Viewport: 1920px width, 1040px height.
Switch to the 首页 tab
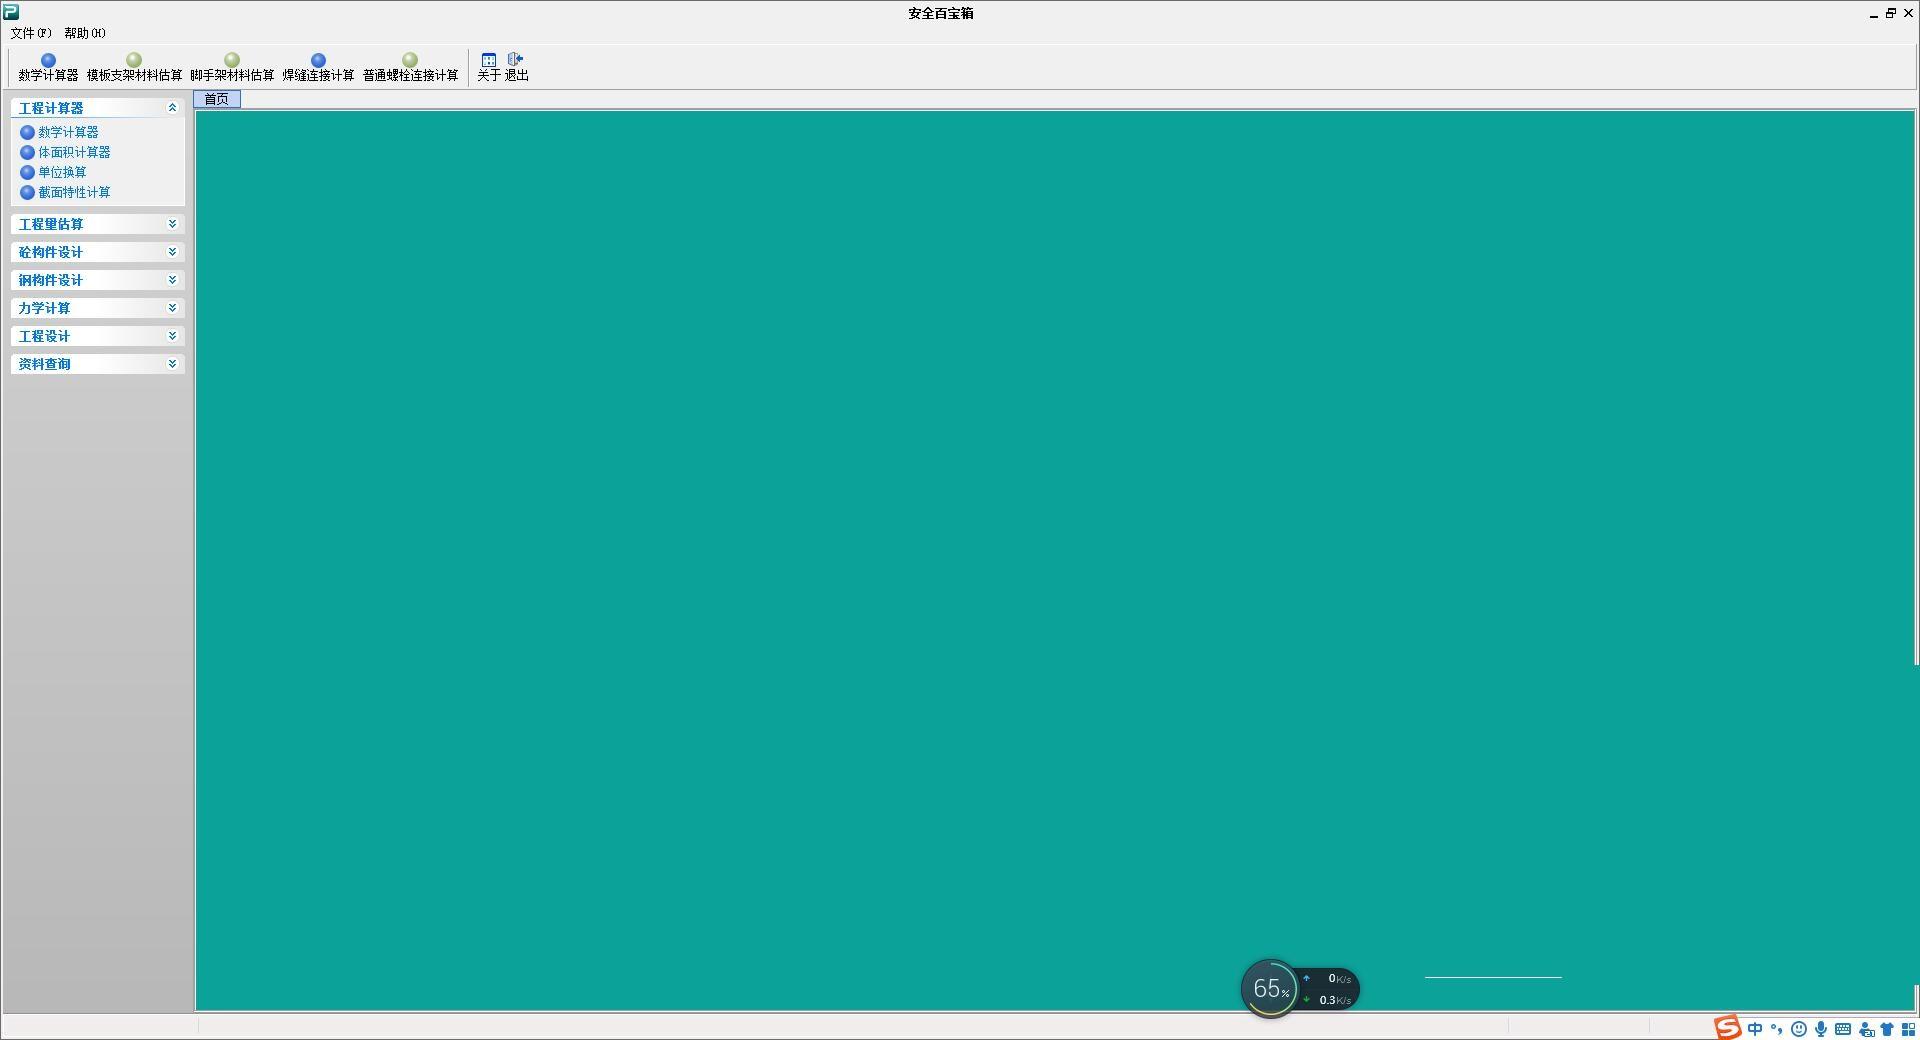coord(217,99)
